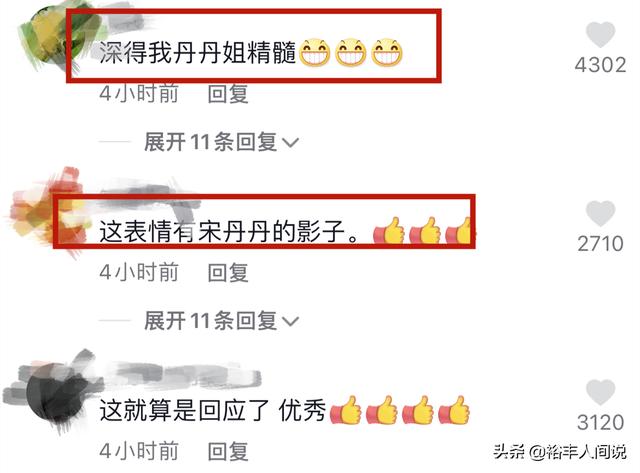Click the chevron after the second 展开11条回复

click(291, 322)
